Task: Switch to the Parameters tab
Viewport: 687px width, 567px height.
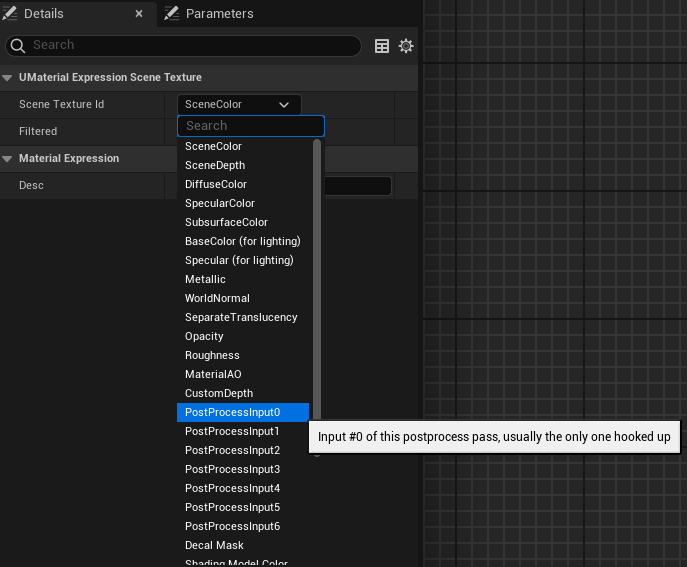Action: click(218, 14)
